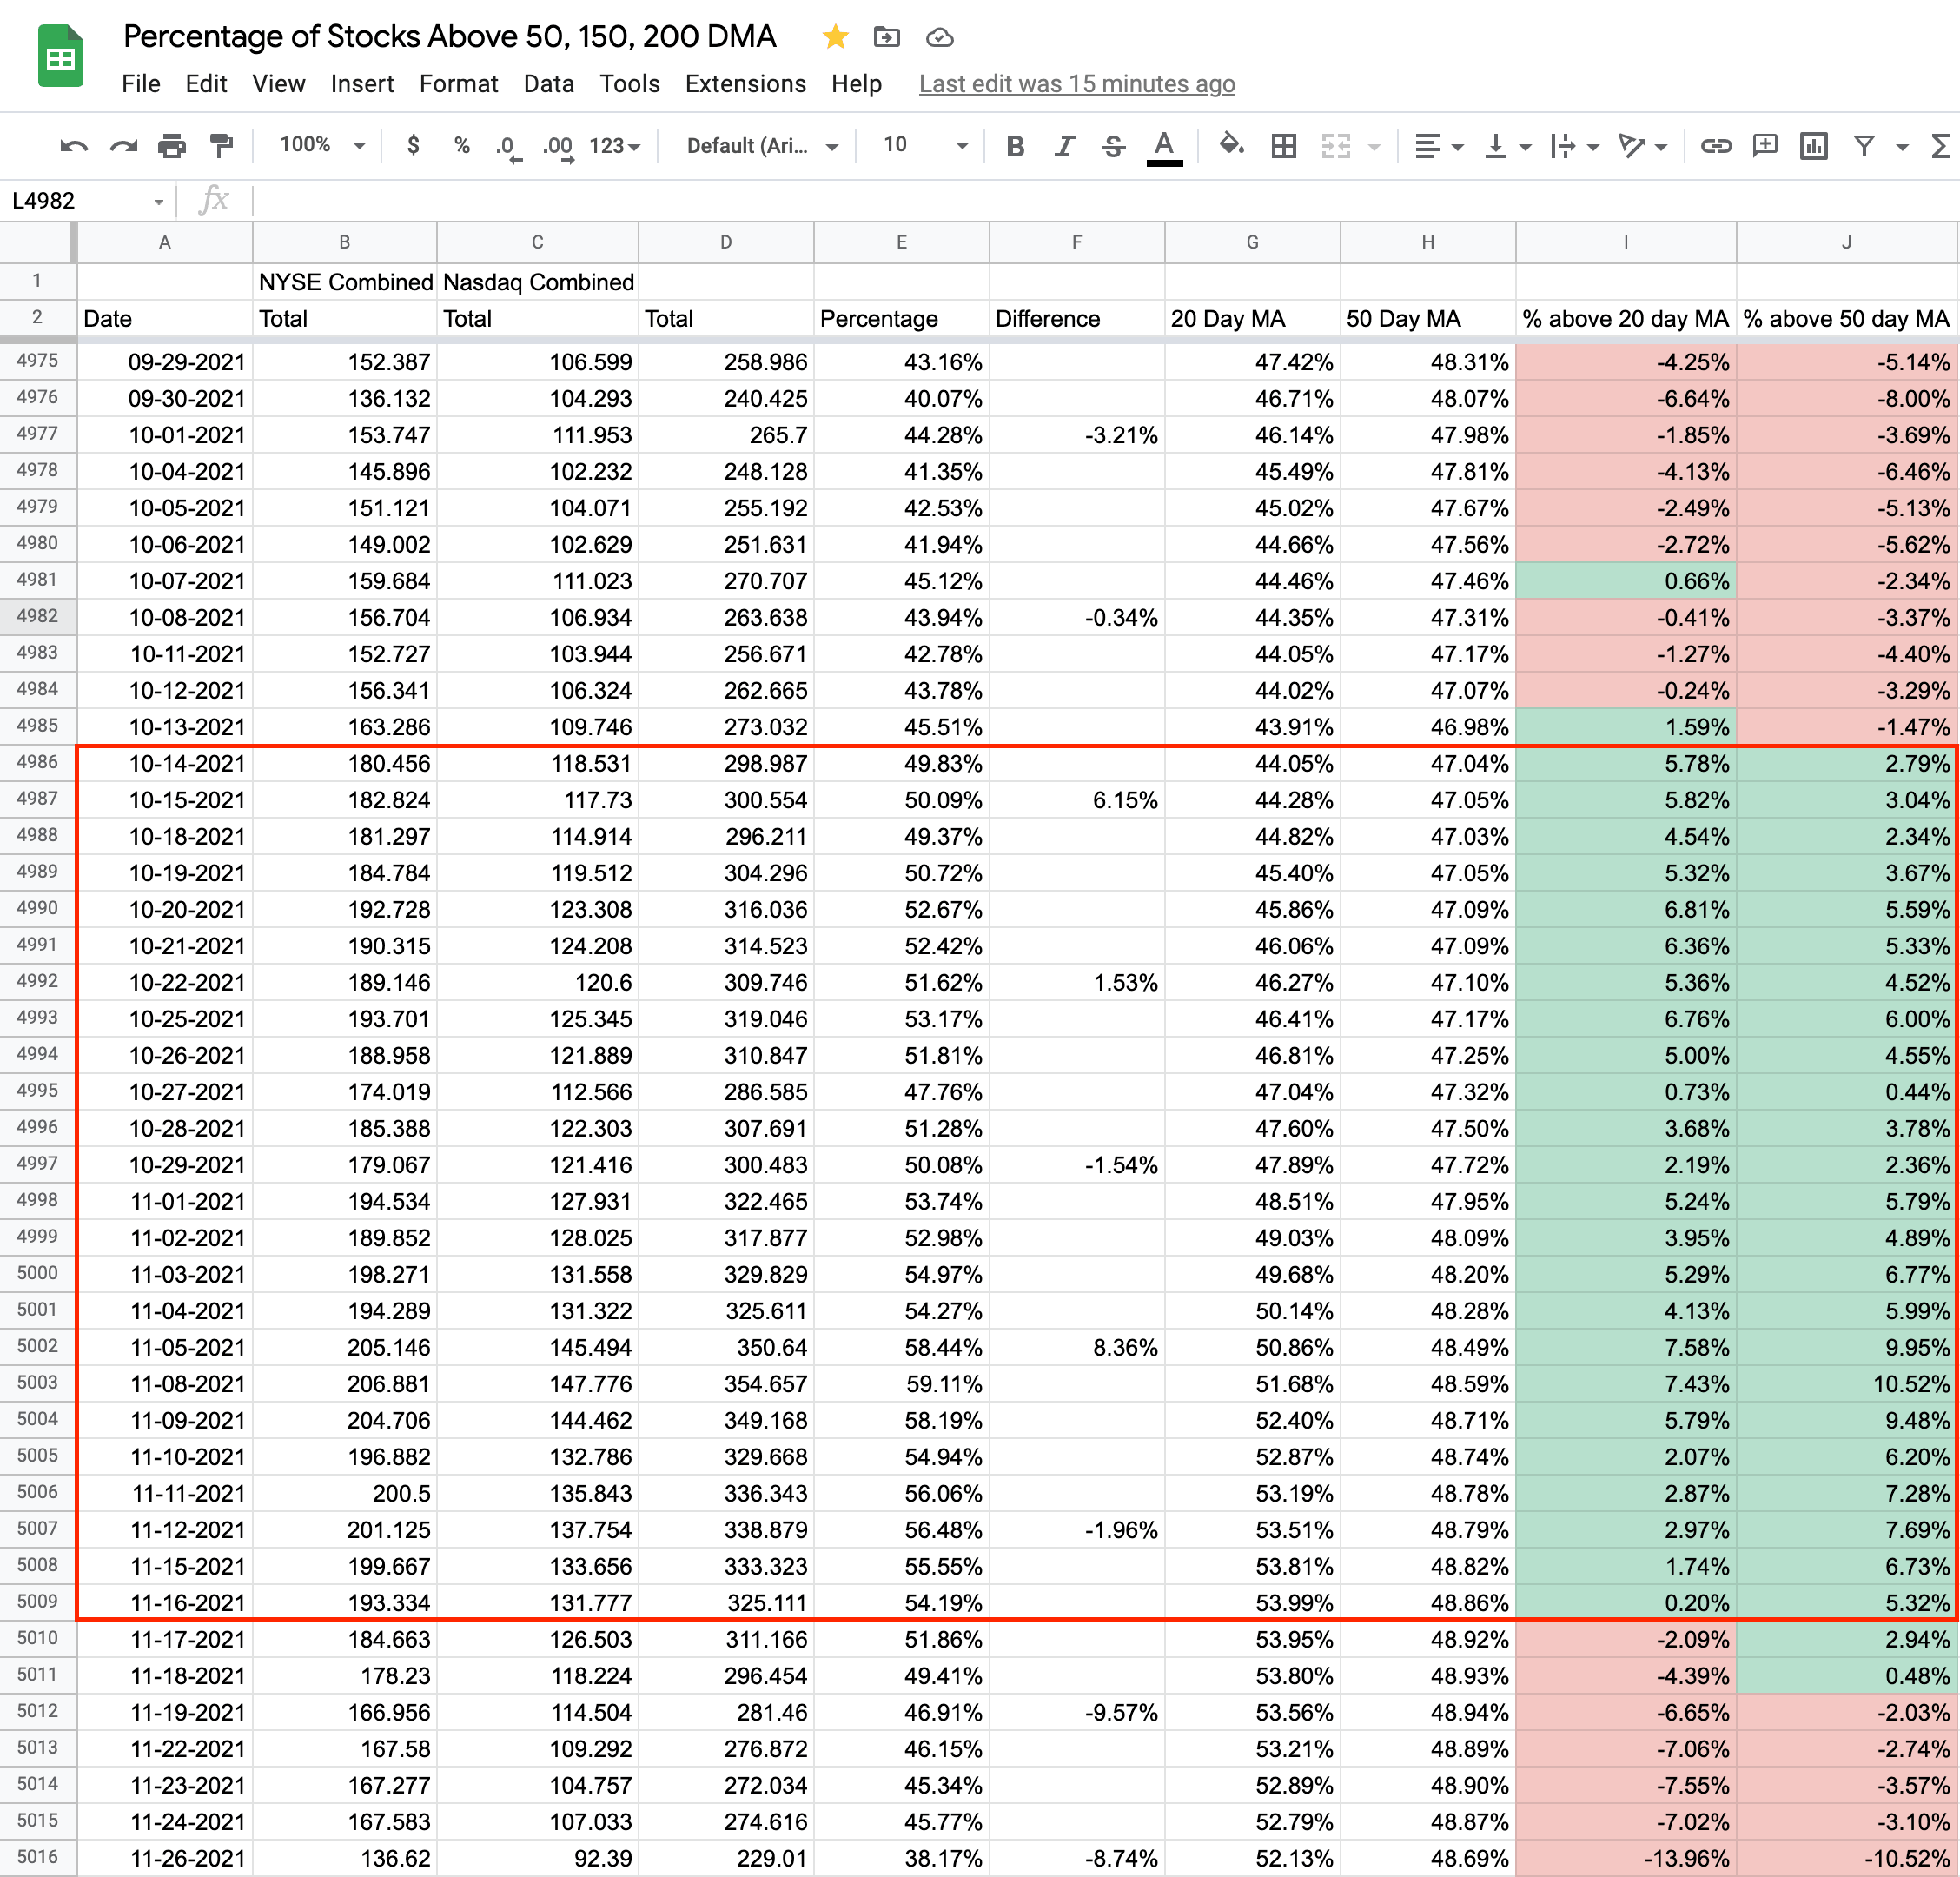
Task: Toggle Italic formatting
Action: coord(1064,146)
